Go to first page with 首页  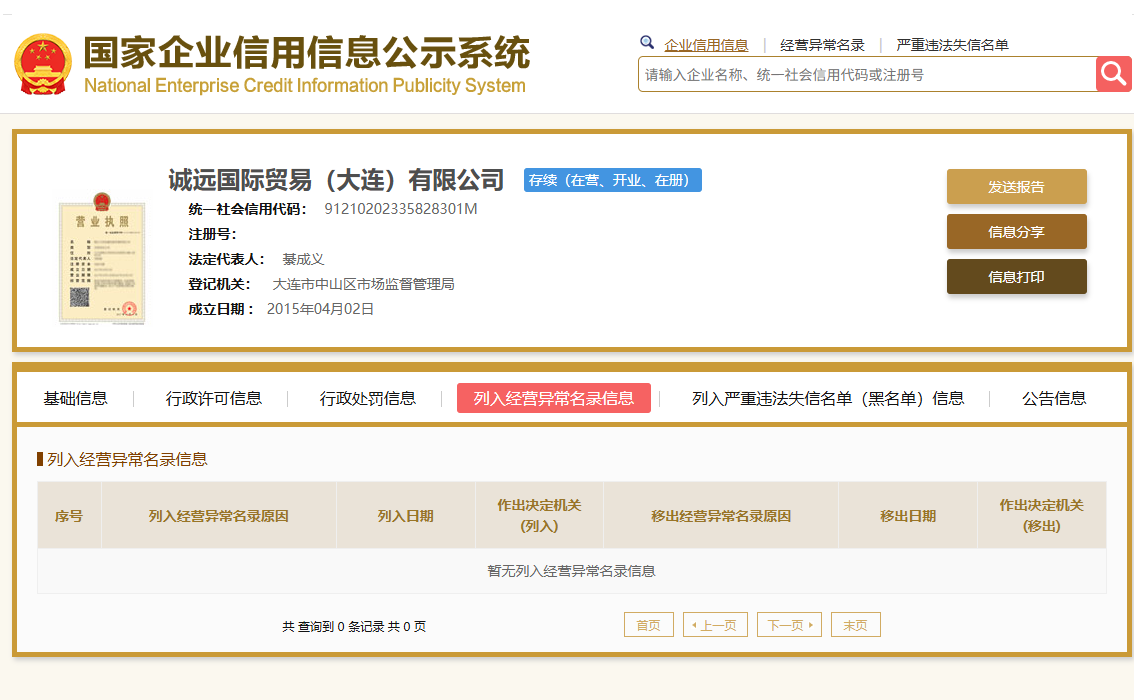tap(649, 625)
